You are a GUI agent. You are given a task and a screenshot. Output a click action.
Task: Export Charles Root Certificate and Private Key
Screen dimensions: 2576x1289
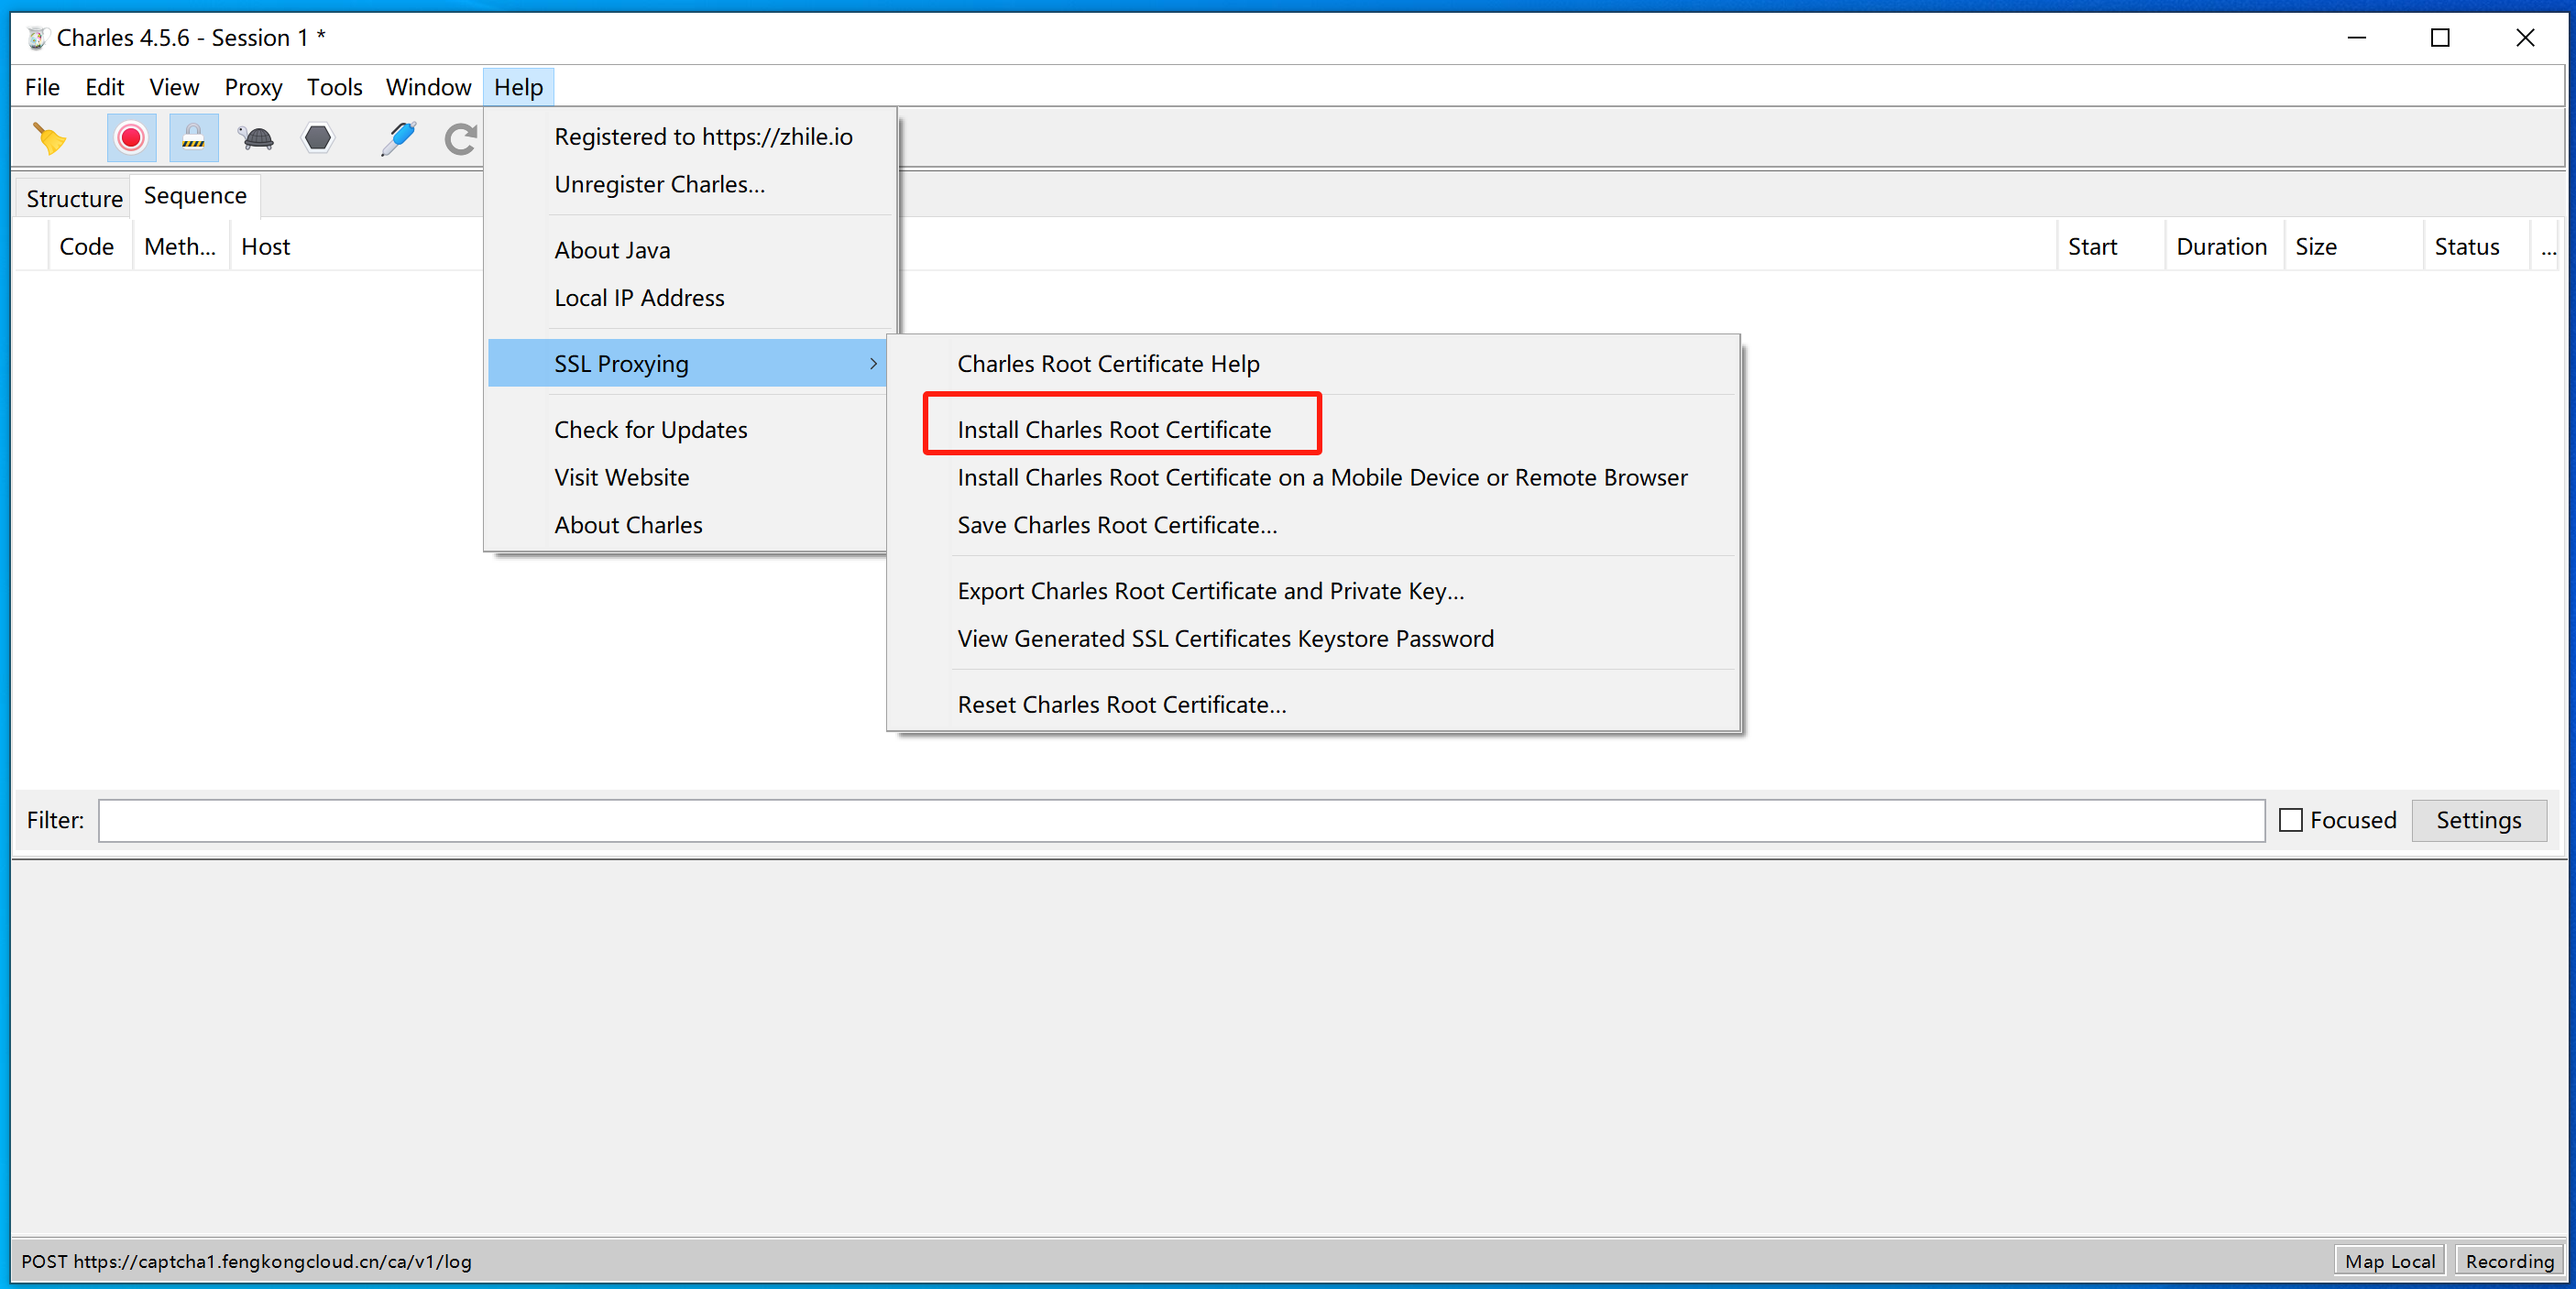(x=1210, y=591)
